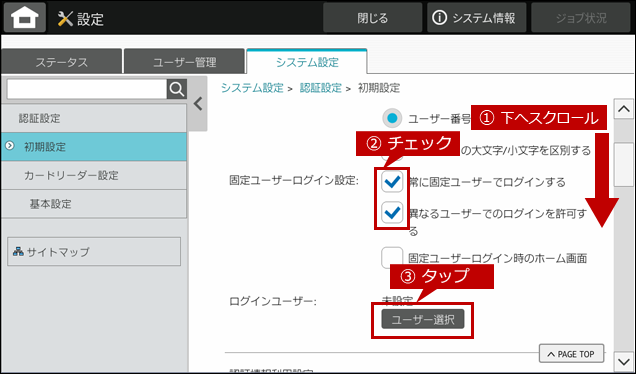Image resolution: width=636 pixels, height=374 pixels.
Task: Click 認証設定 breadcrumb link
Action: coord(320,88)
